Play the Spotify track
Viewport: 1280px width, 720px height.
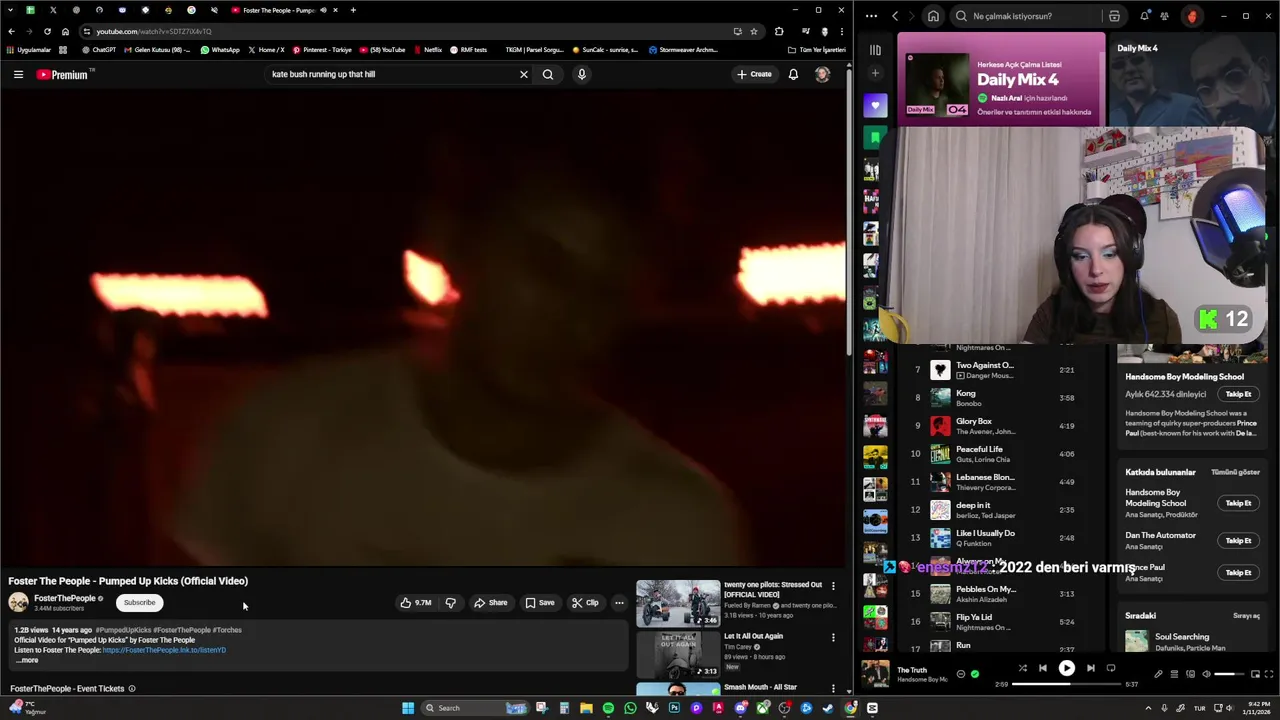pos(1066,668)
